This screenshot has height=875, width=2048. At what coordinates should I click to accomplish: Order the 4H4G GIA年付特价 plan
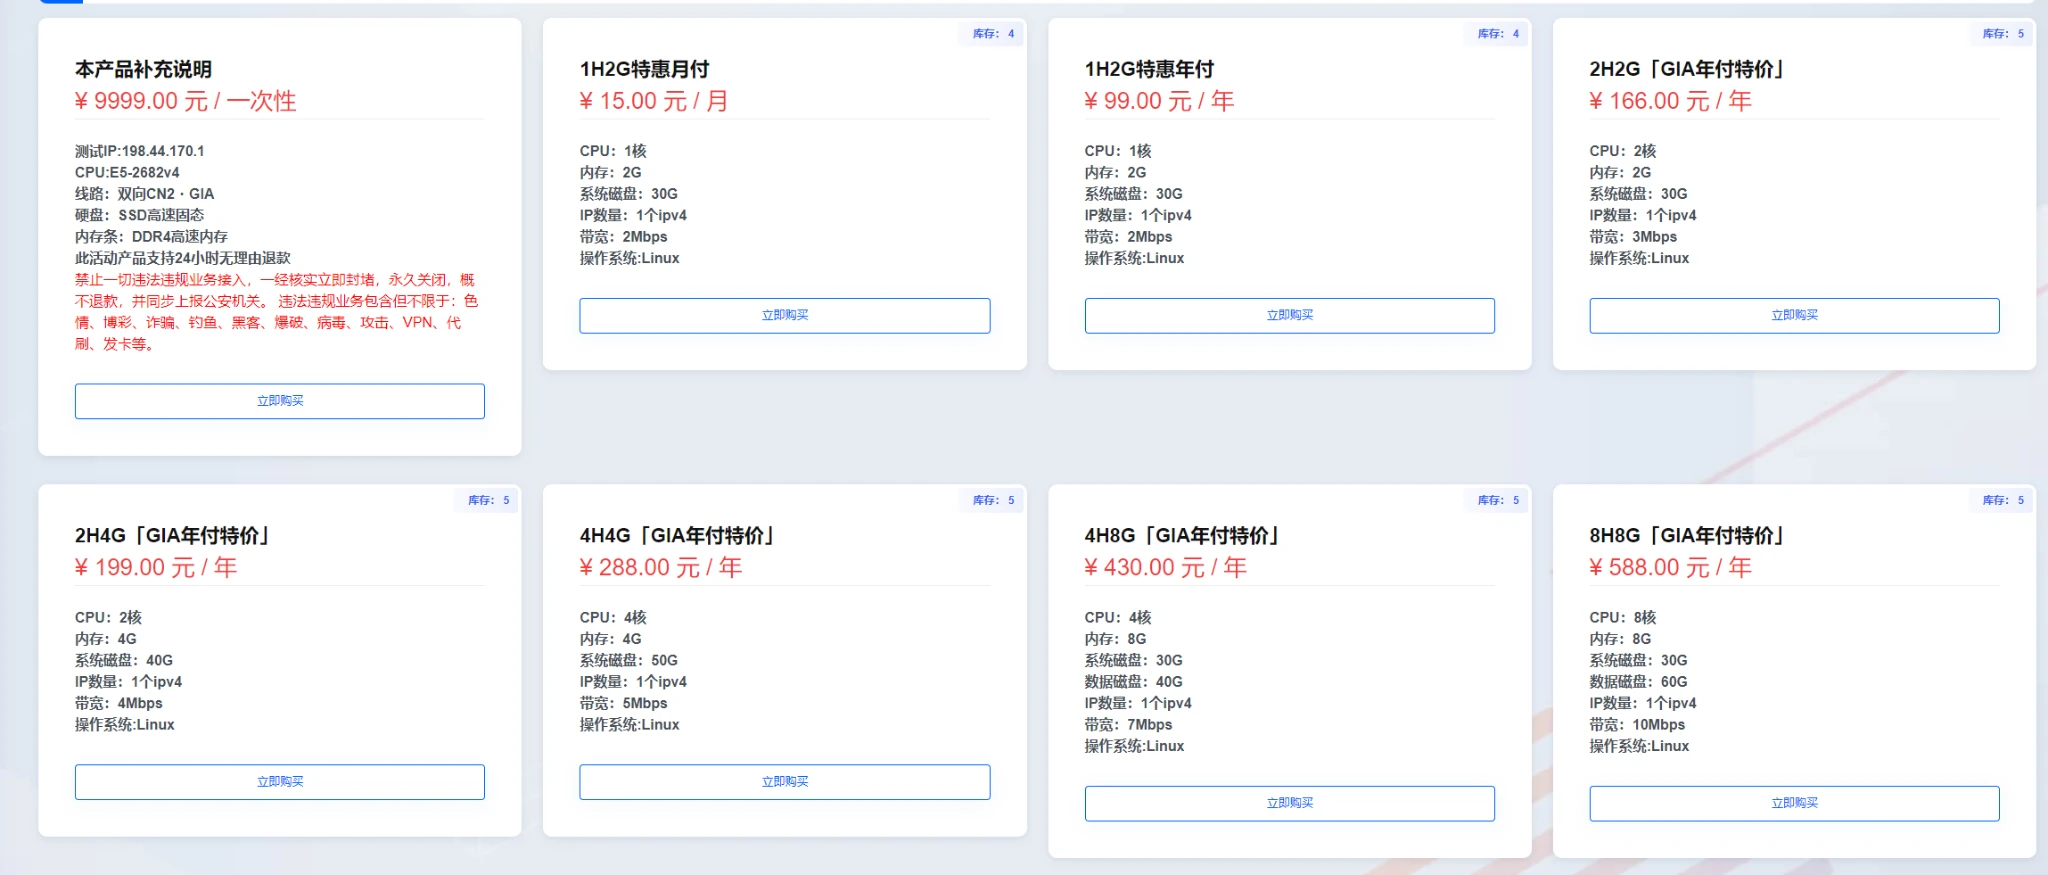point(784,782)
